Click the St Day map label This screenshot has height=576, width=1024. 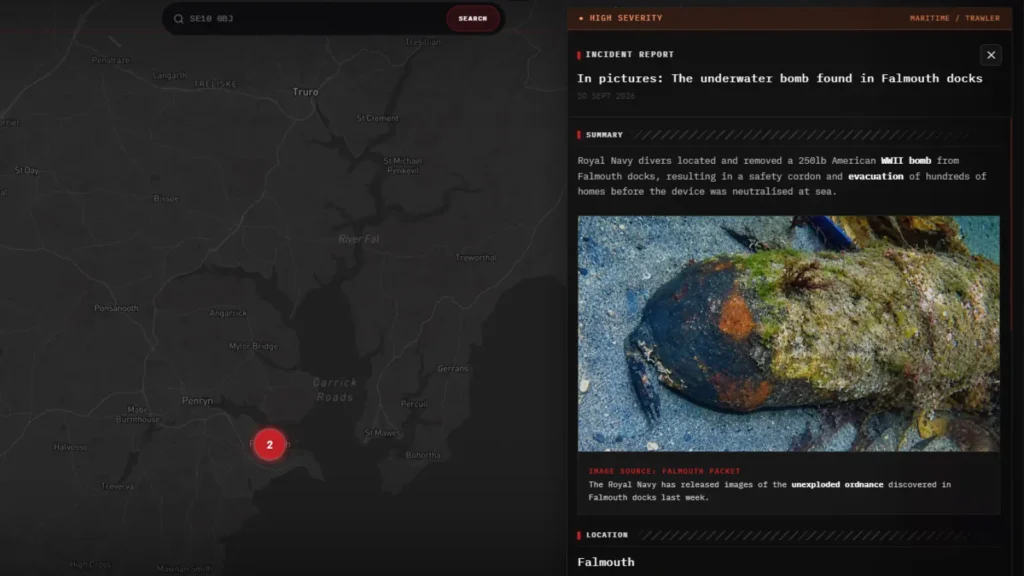point(27,170)
